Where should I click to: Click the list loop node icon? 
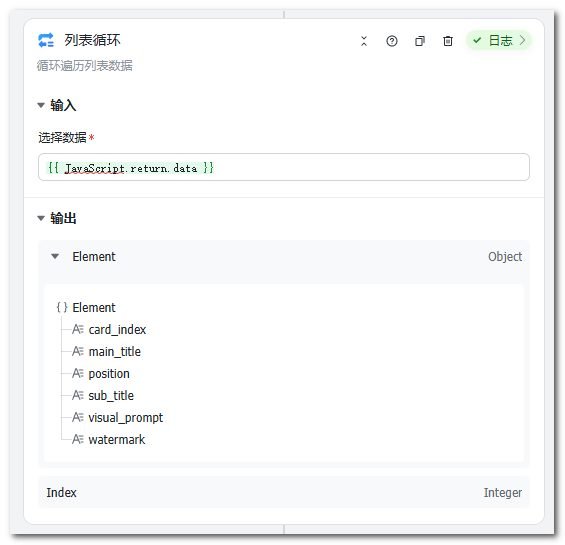click(46, 40)
